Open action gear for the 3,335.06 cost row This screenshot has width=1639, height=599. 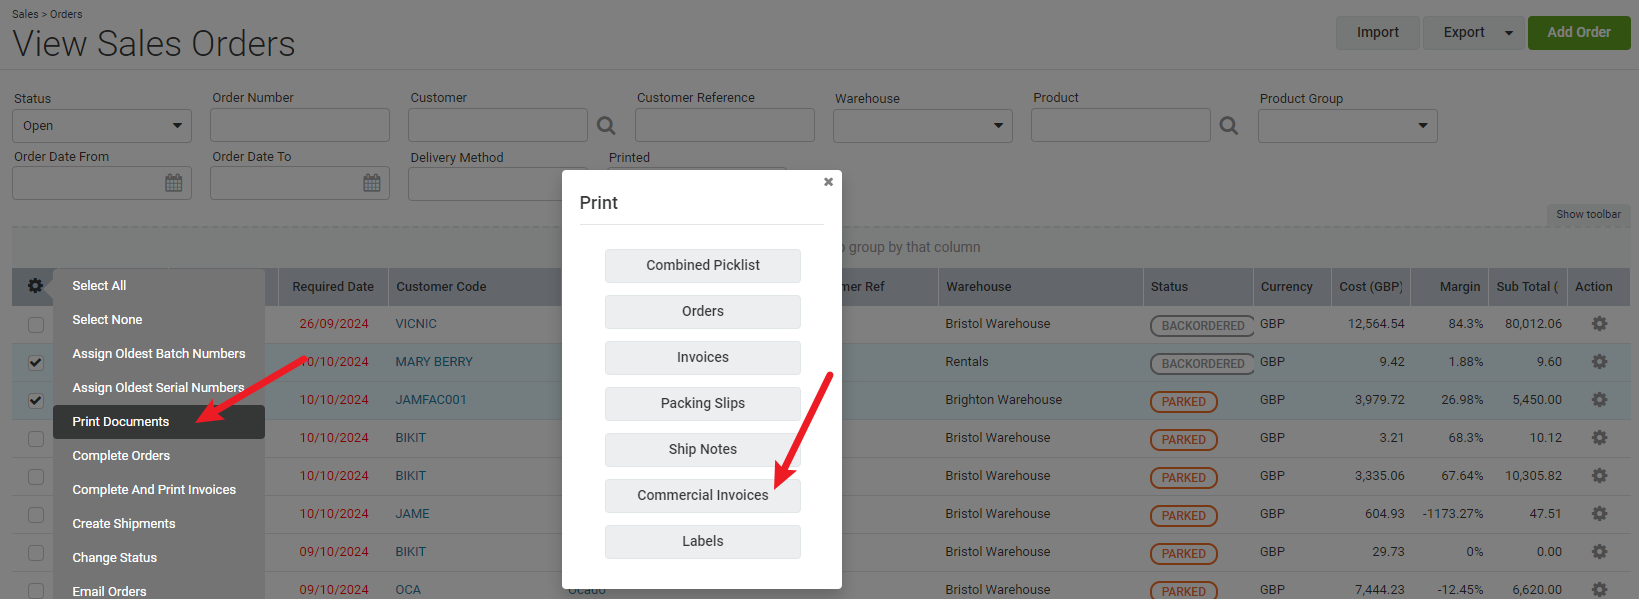click(1599, 476)
